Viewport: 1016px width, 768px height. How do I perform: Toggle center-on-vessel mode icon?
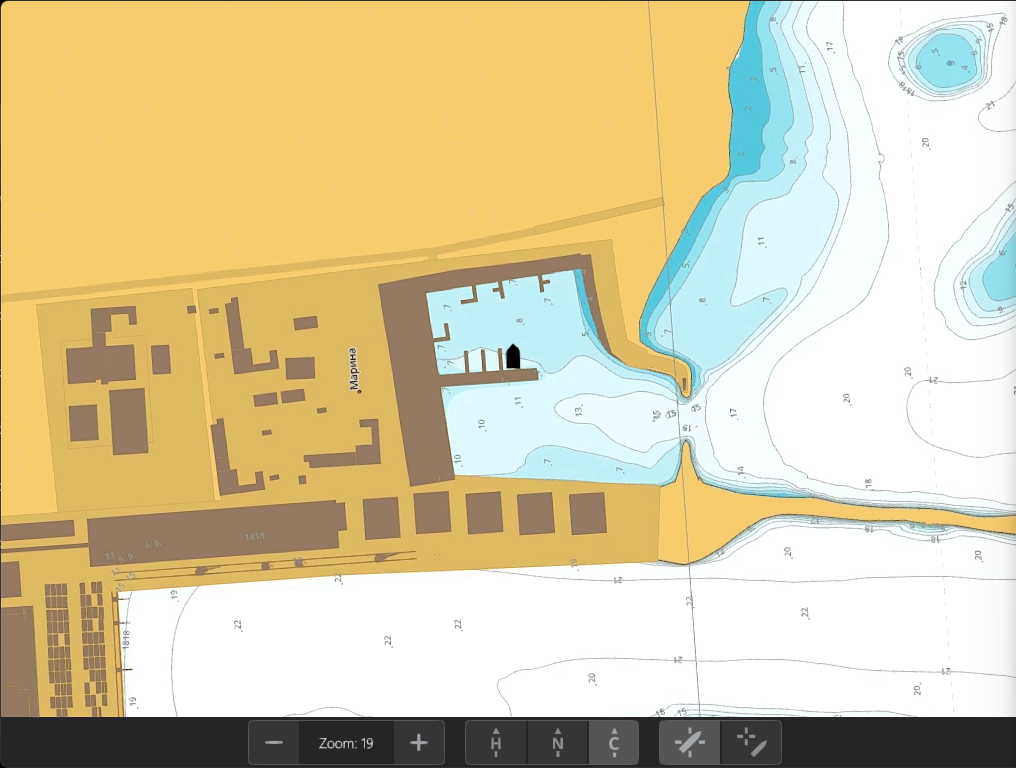tap(689, 743)
